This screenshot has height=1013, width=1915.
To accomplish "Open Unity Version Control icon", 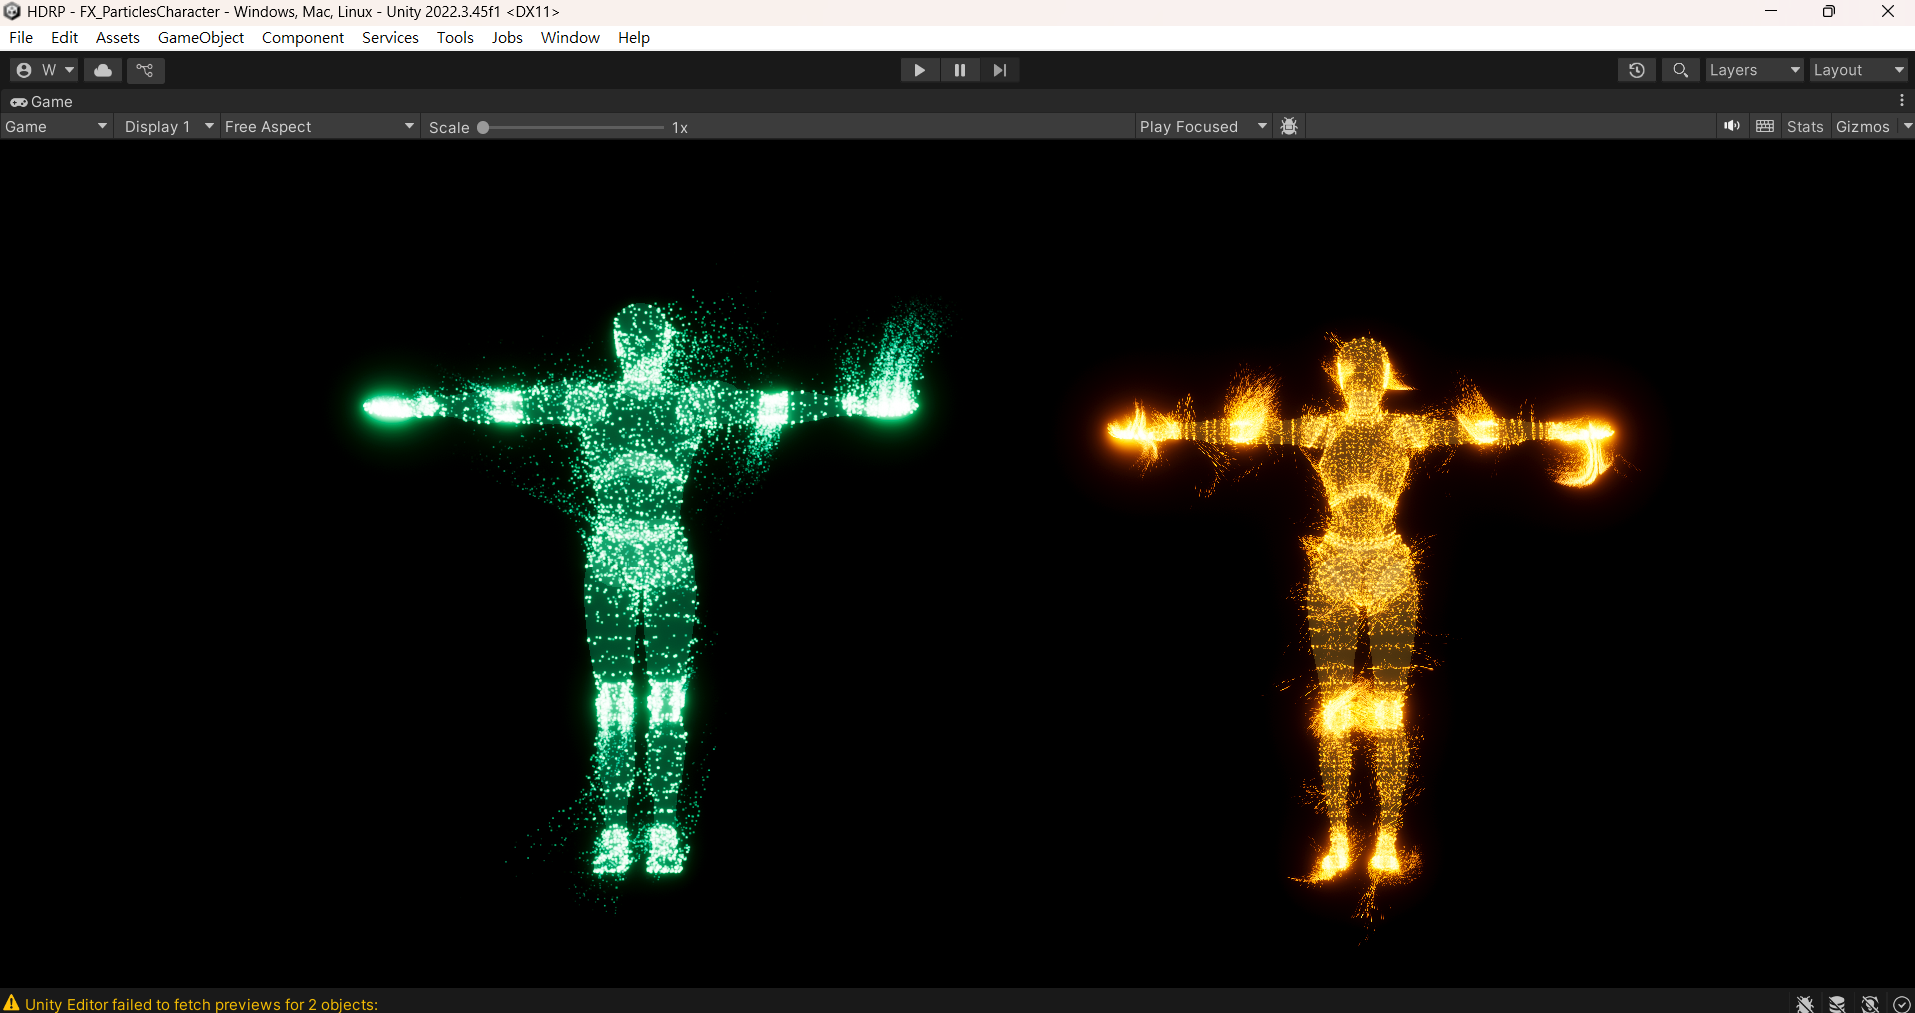I will click(x=146, y=70).
